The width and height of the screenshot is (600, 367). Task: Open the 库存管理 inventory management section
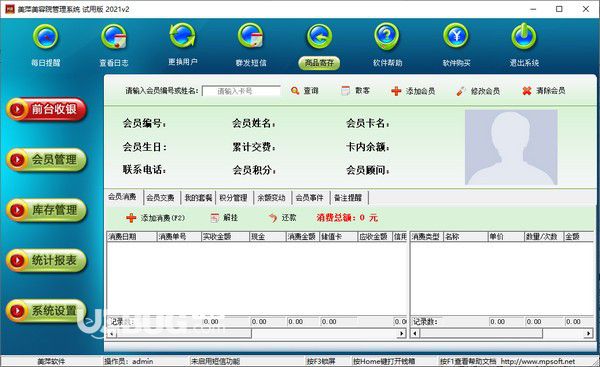(x=46, y=210)
